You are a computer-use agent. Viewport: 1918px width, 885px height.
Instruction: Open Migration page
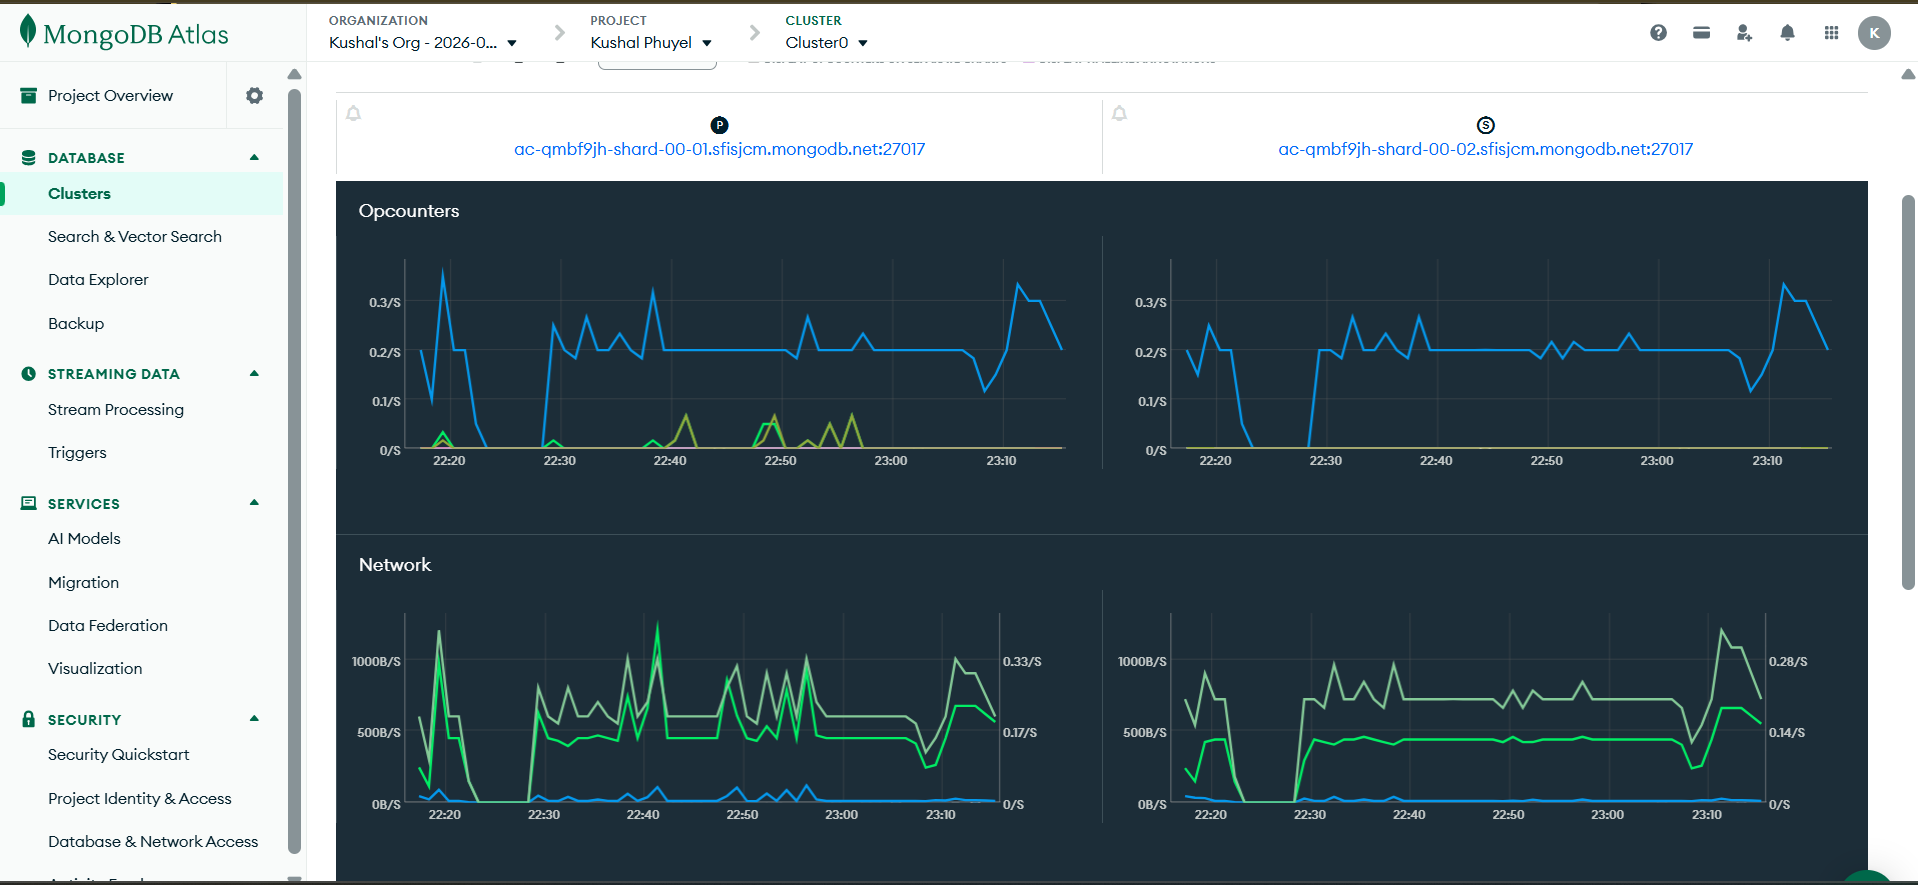[83, 583]
